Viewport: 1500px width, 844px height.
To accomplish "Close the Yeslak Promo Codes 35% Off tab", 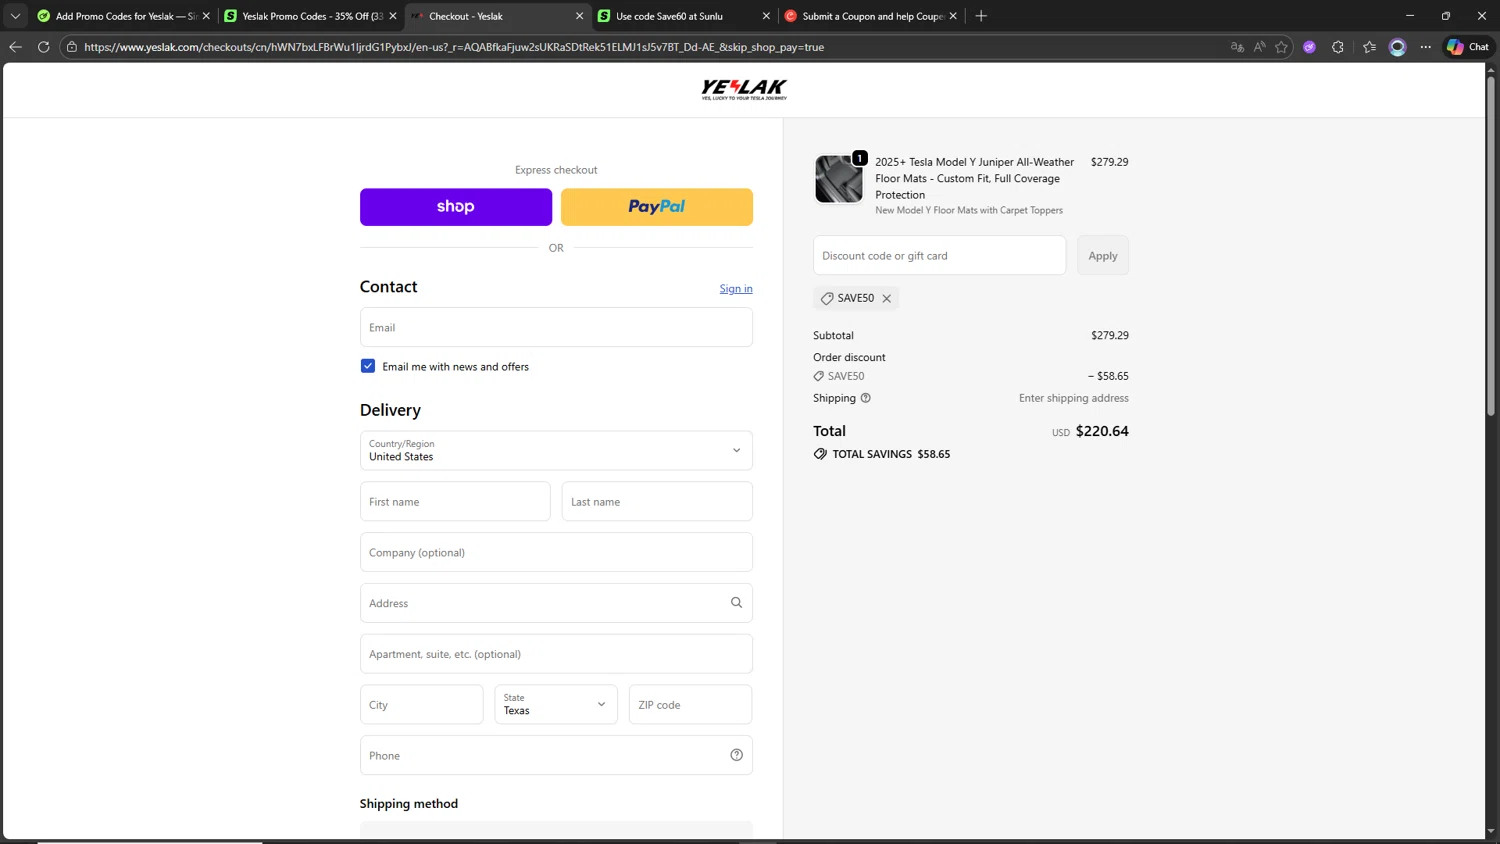I will [393, 16].
